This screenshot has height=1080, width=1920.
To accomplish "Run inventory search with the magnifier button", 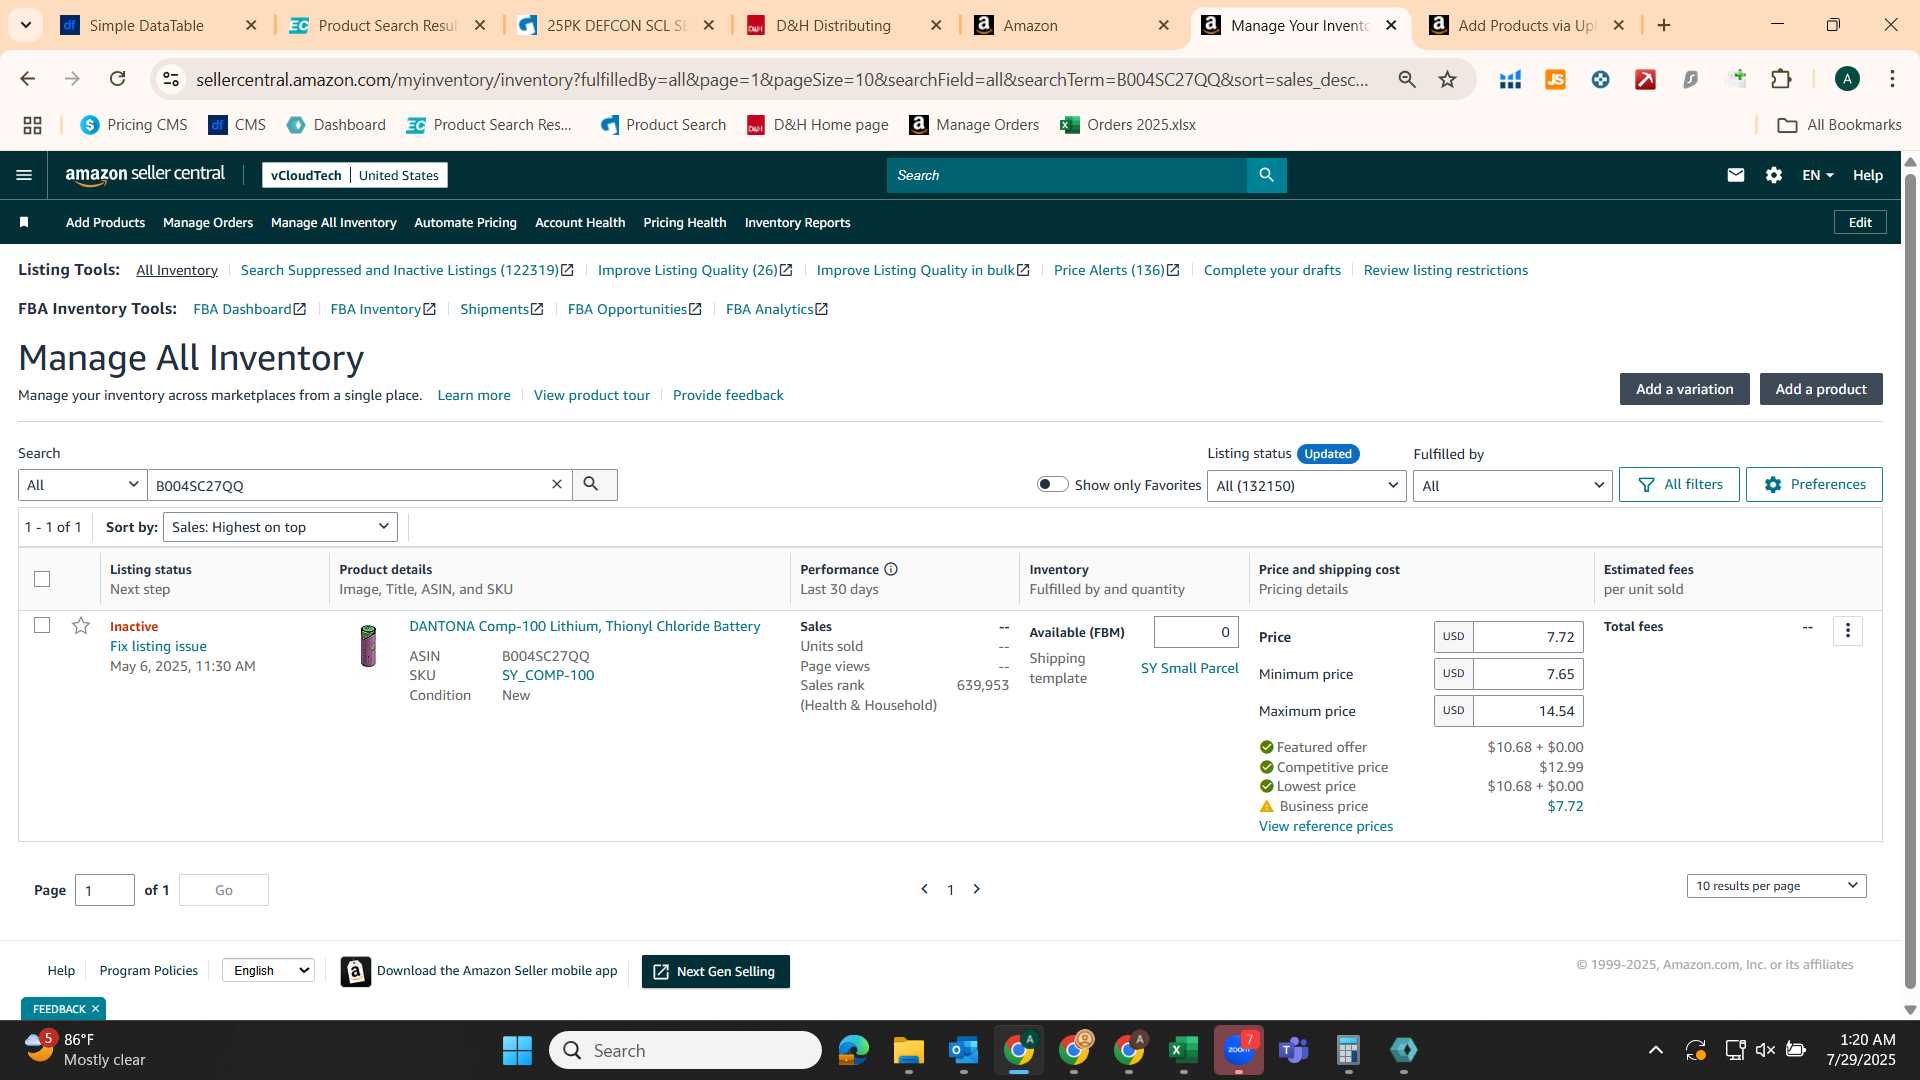I will point(594,484).
